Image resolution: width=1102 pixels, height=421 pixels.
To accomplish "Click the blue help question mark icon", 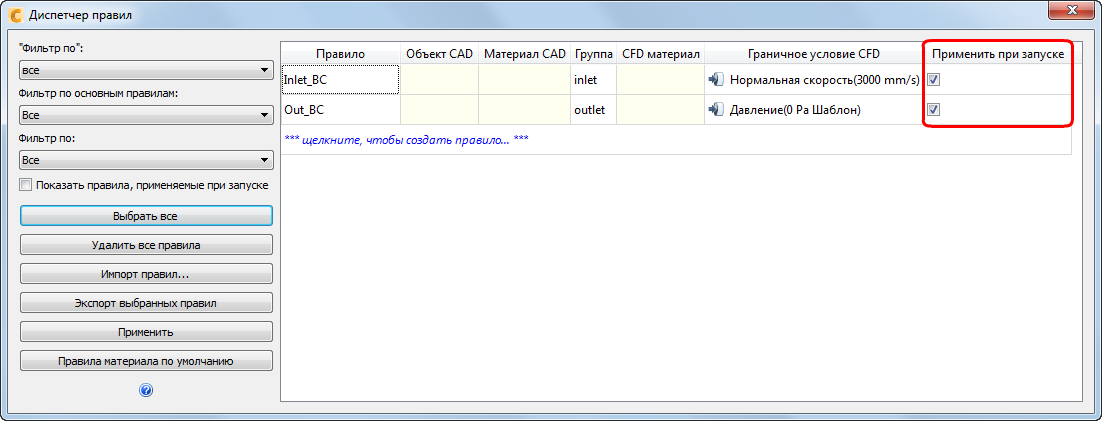I will click(146, 391).
